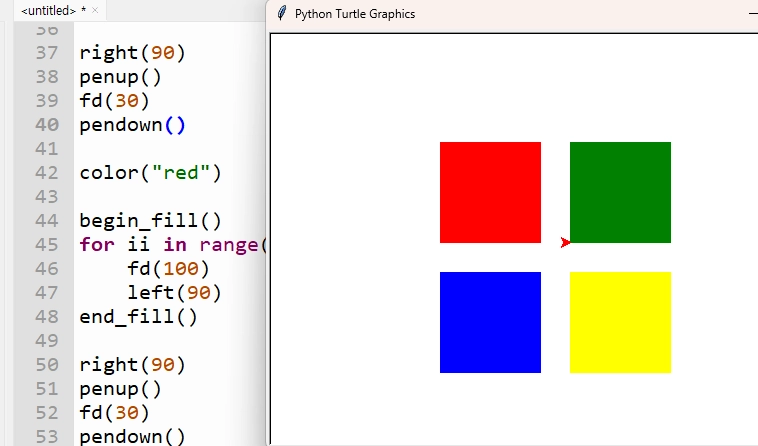Click the green filled square

620,192
